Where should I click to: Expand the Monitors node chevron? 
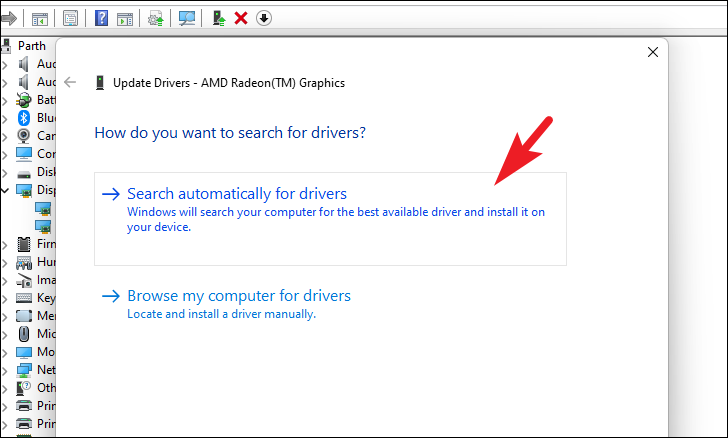click(x=5, y=353)
